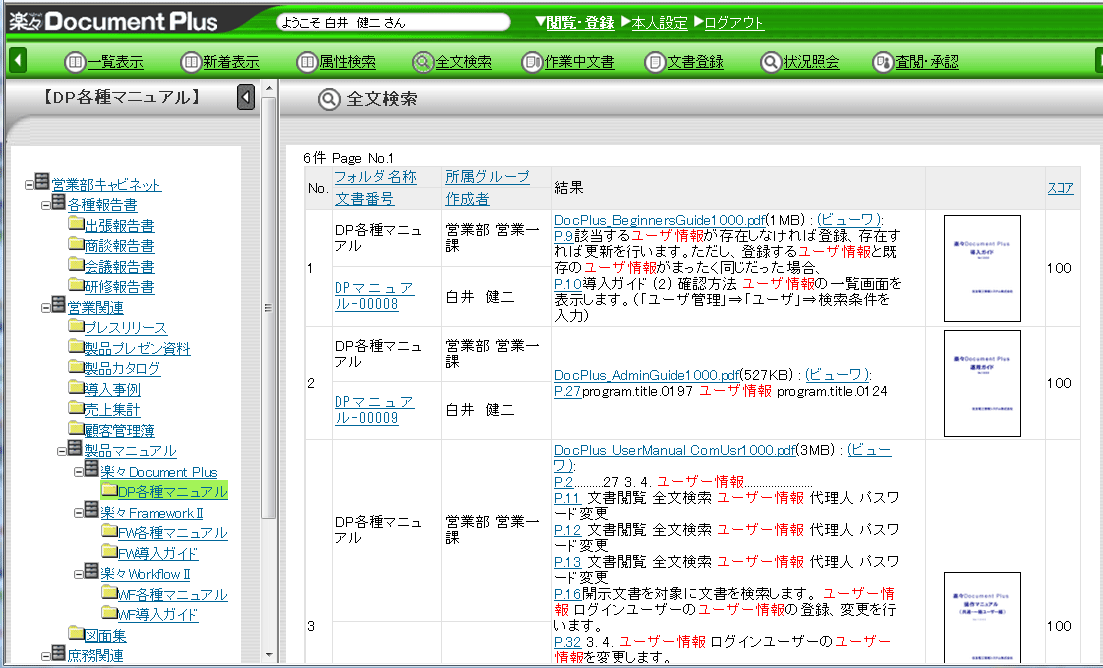The height and width of the screenshot is (668, 1103).
Task: Open 査閲・承認 from the toolbar
Action: click(883, 62)
